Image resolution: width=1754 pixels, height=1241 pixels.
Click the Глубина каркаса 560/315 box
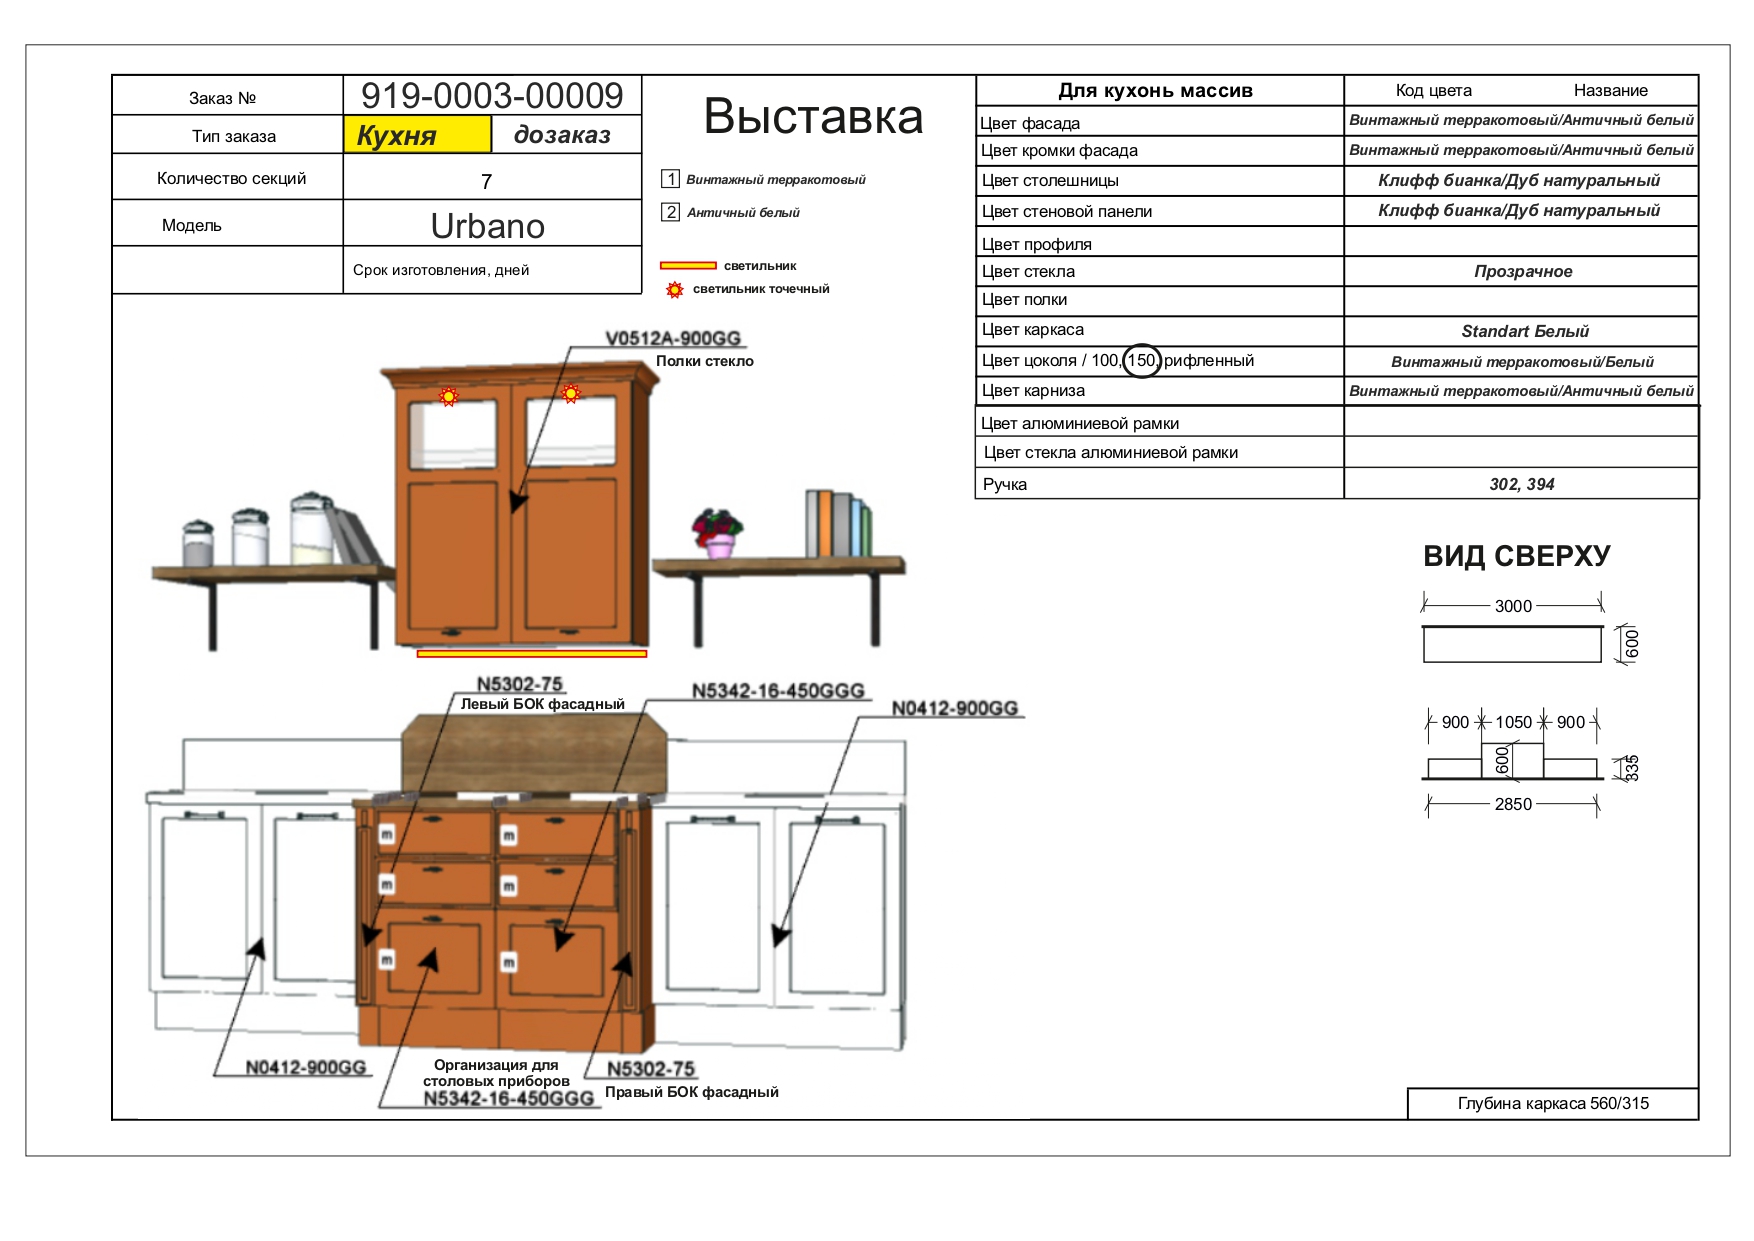click(x=1552, y=1103)
